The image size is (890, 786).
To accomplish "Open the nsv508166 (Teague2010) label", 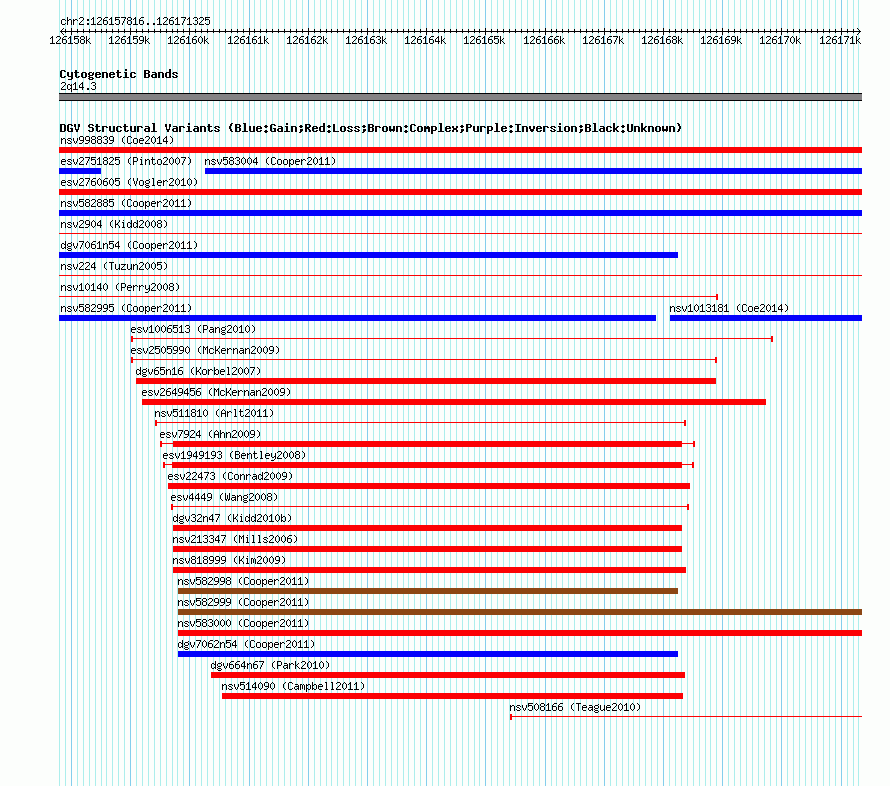I will tap(575, 707).
